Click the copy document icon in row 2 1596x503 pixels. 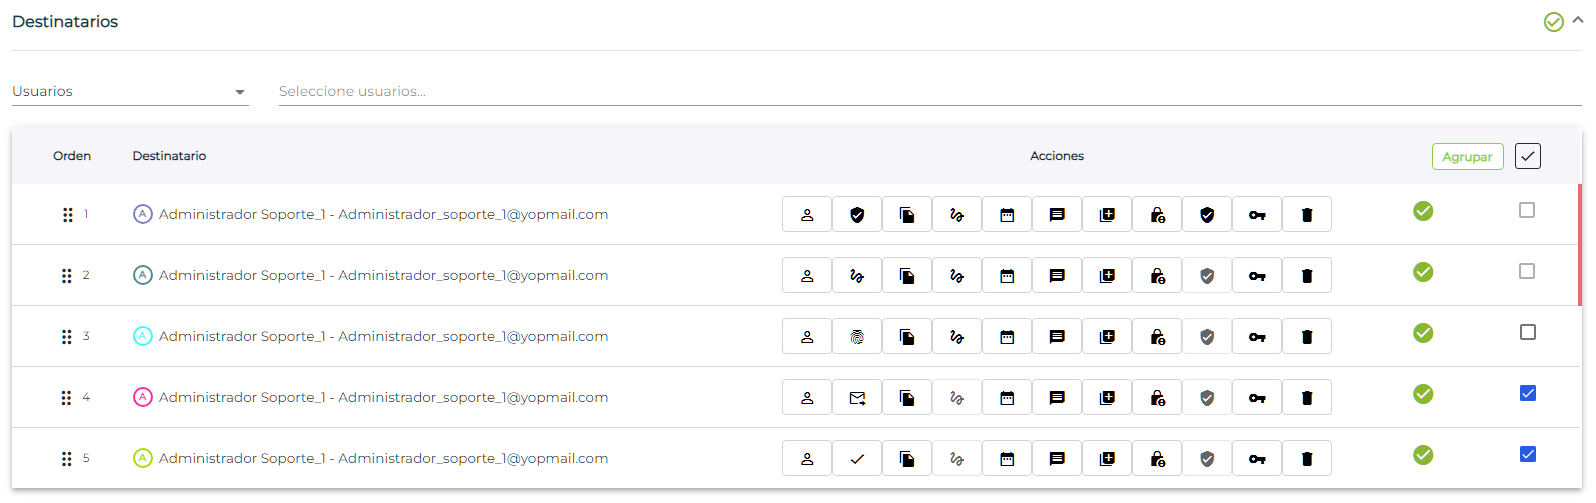pos(907,276)
